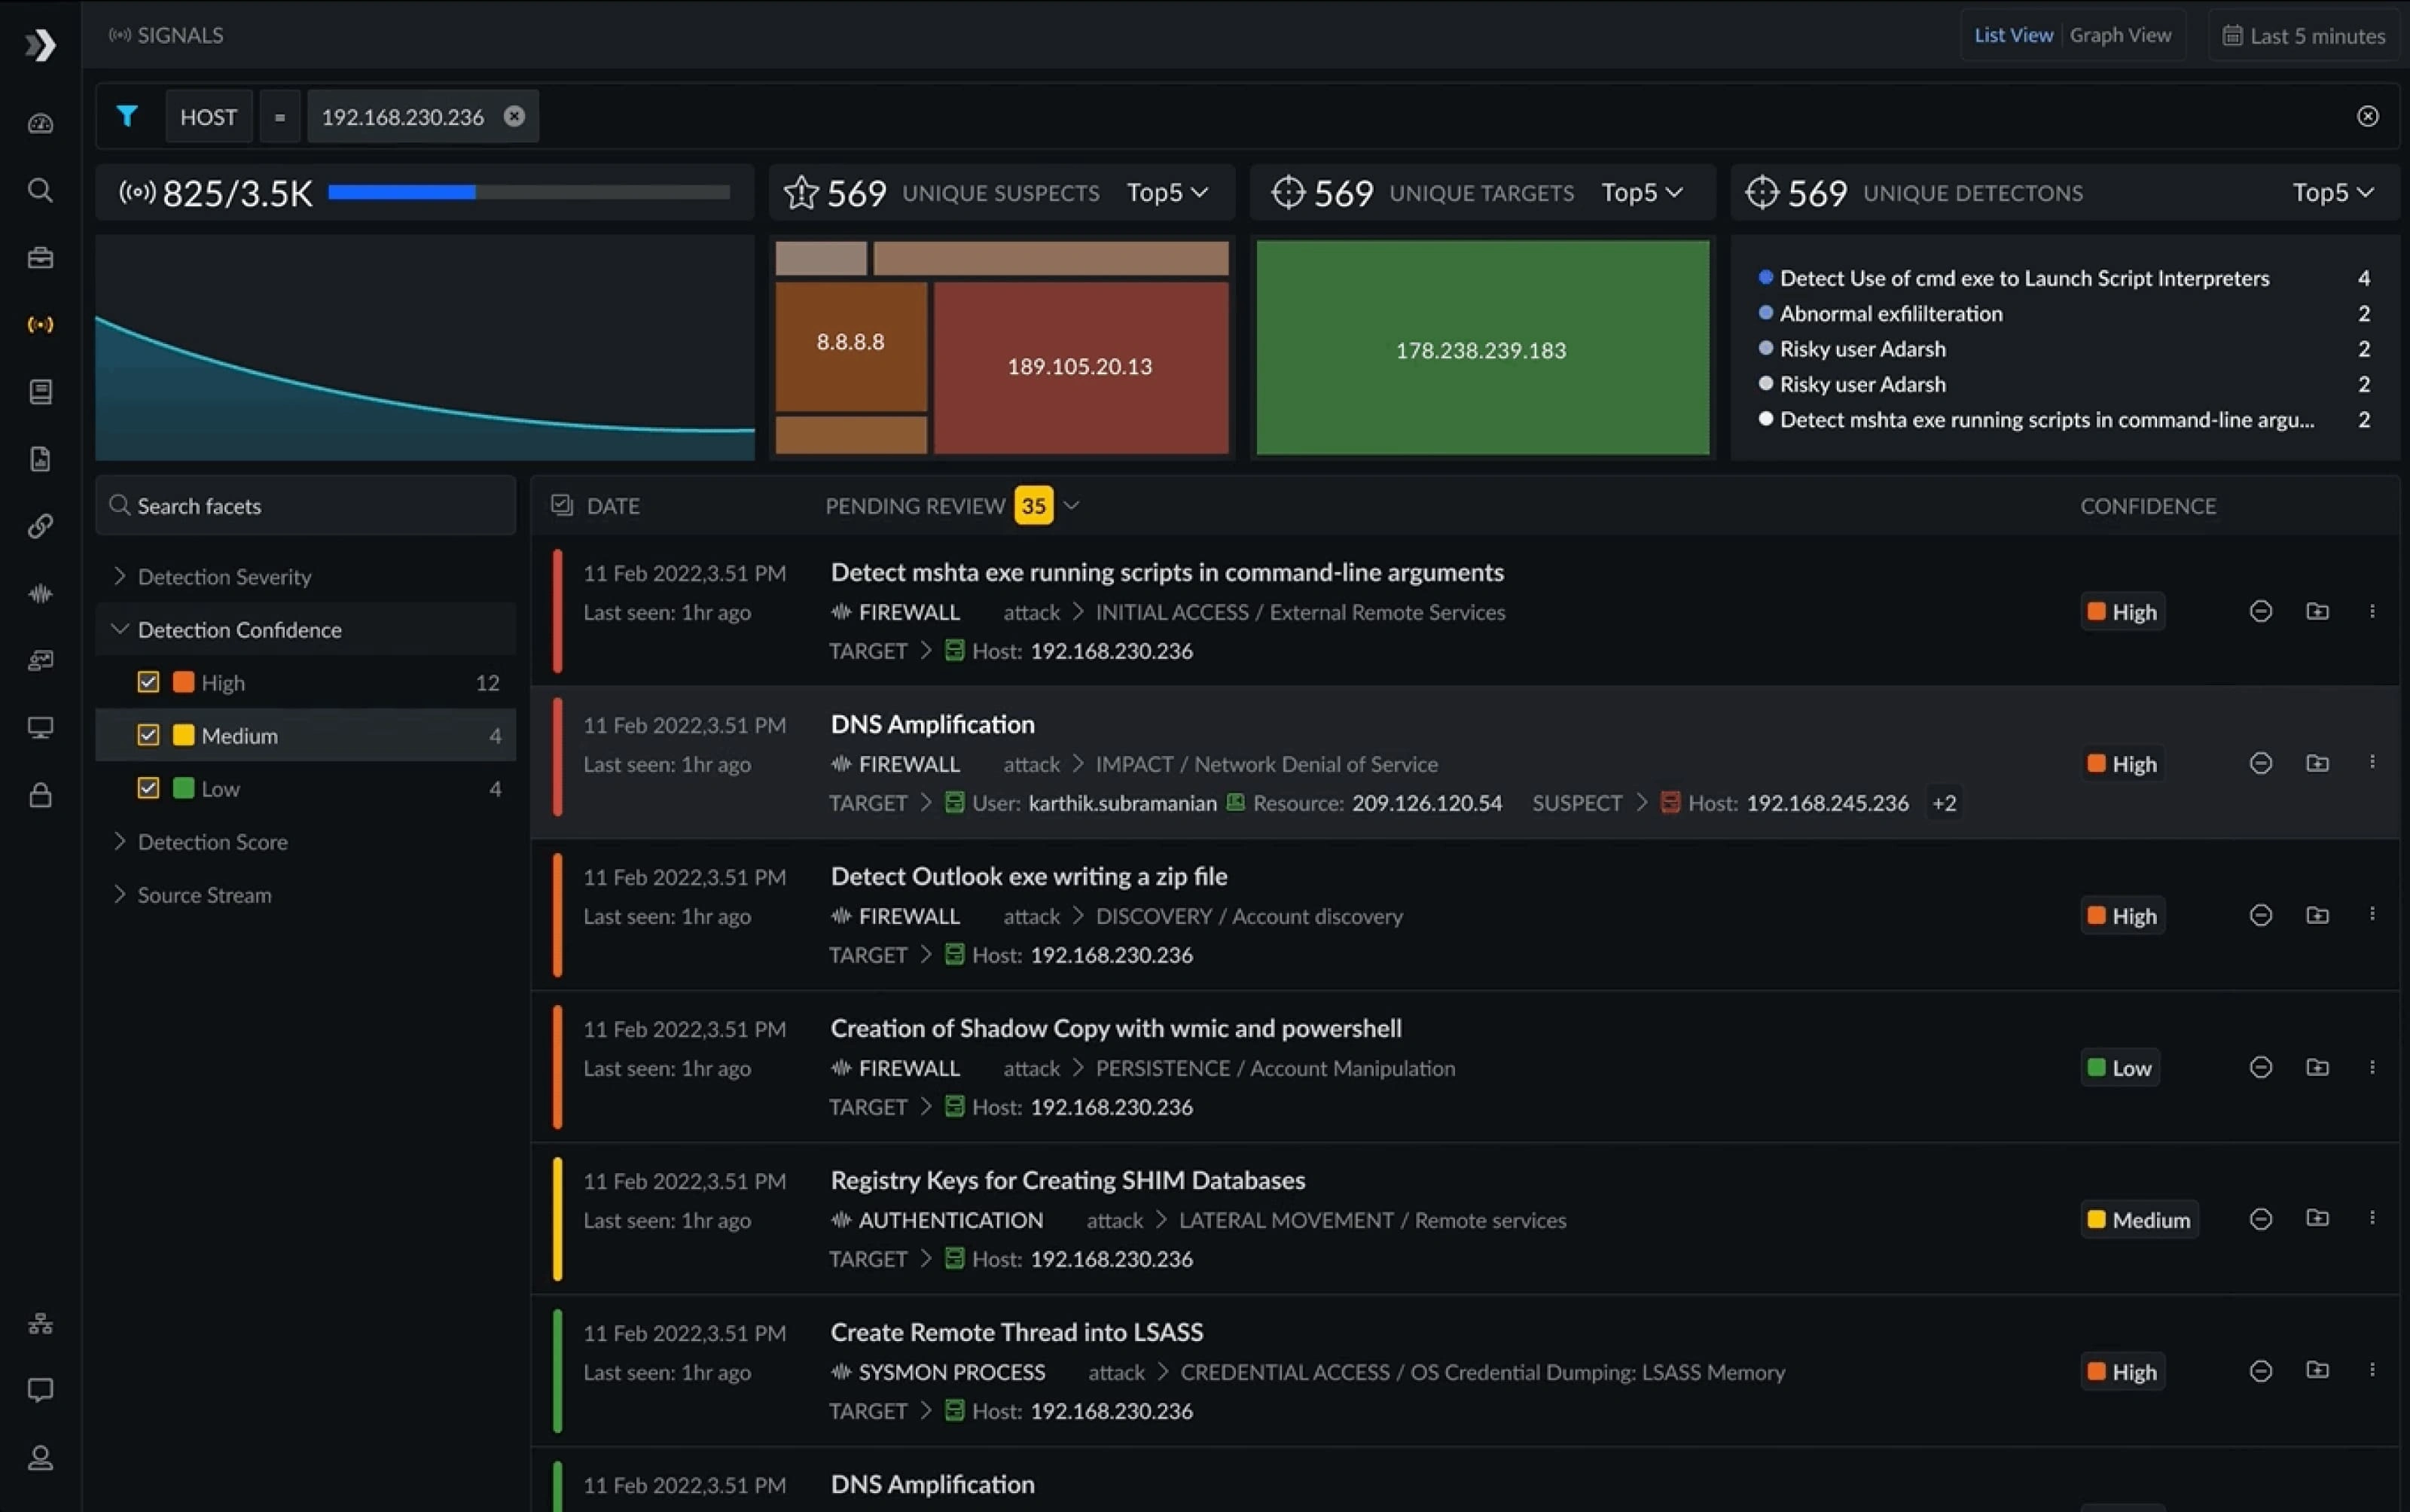Screen dimensions: 2410x1512
Task: Open the chat bubble icon in sidebar
Action: point(40,1390)
